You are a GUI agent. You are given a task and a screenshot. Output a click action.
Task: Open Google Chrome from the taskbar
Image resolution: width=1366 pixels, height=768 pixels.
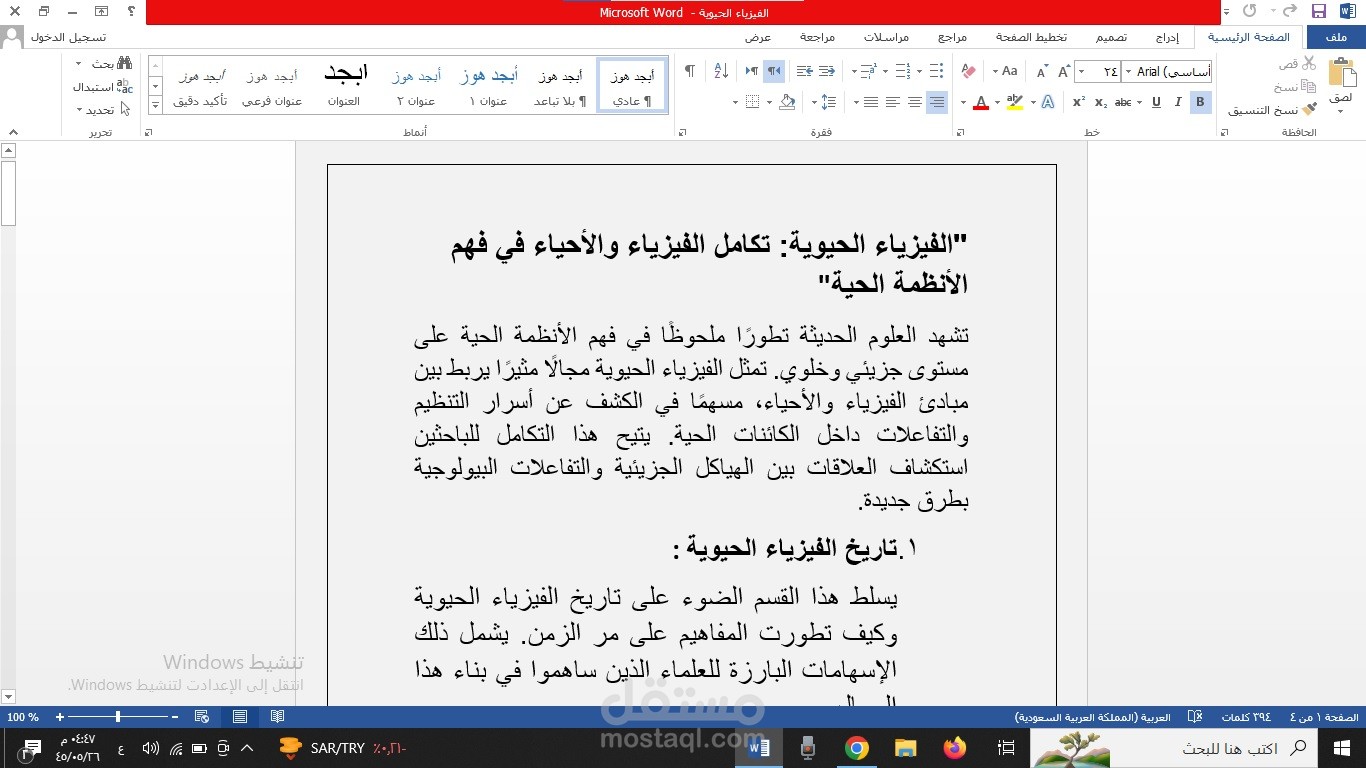[856, 748]
